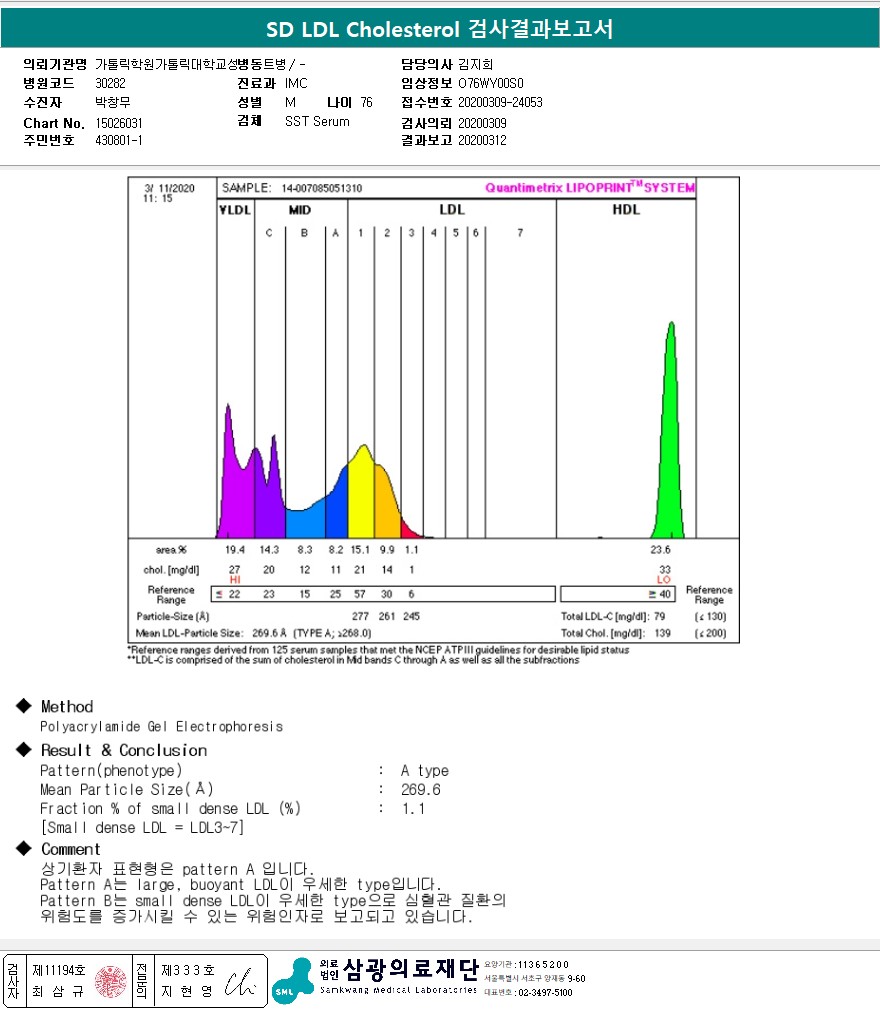Click the resident number 430801-1
Viewport: 880px width, 1019px height.
pos(118,140)
